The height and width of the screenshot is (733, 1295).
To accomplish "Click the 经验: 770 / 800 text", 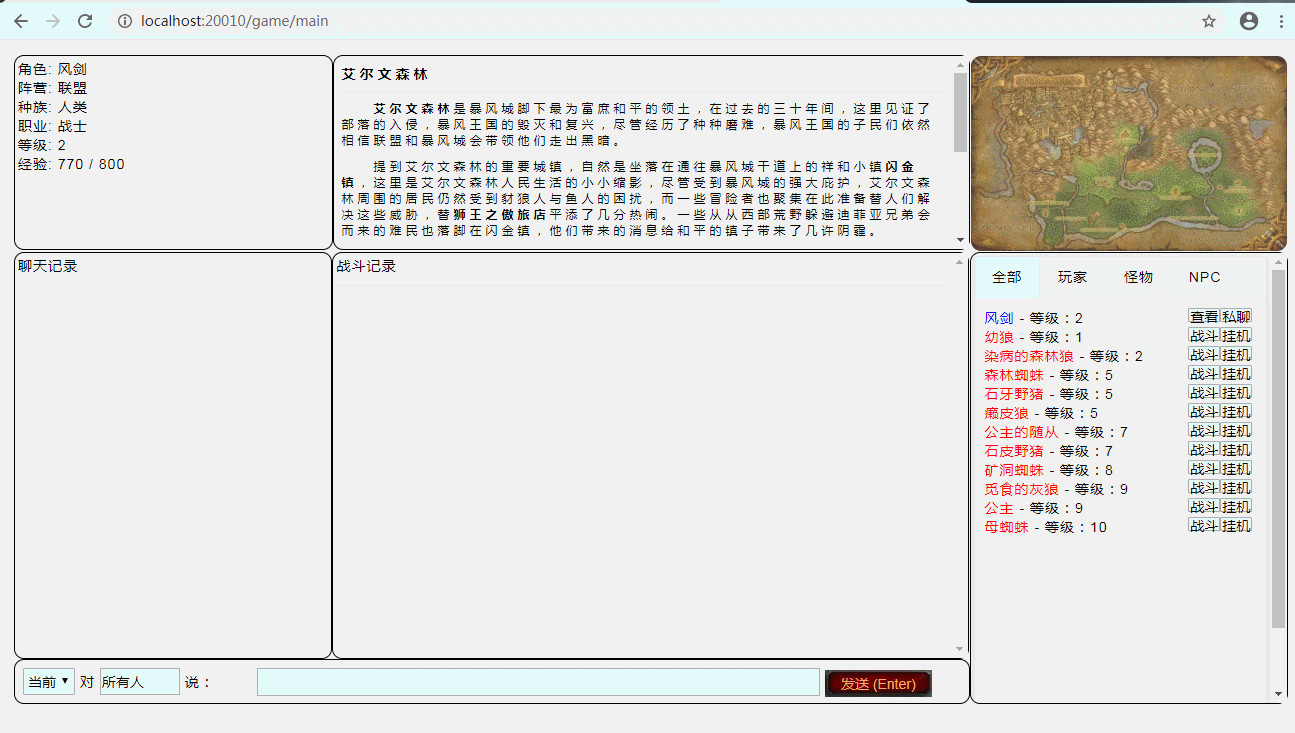I will 71,164.
